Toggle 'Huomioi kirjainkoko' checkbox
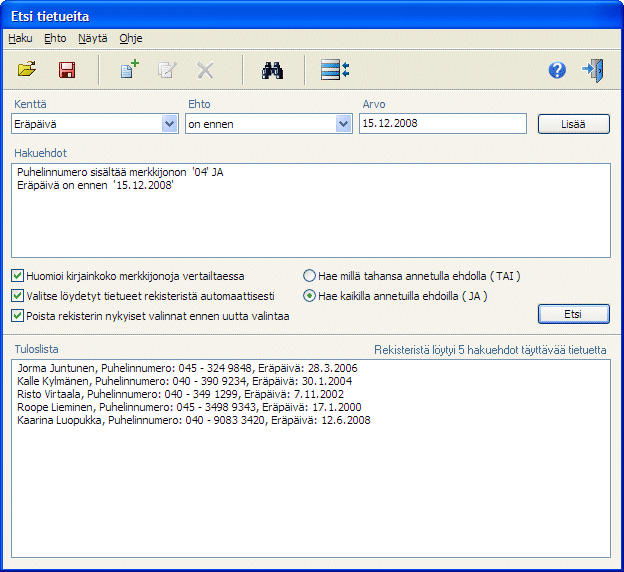Screen dimensions: 624x572 coord(18,276)
